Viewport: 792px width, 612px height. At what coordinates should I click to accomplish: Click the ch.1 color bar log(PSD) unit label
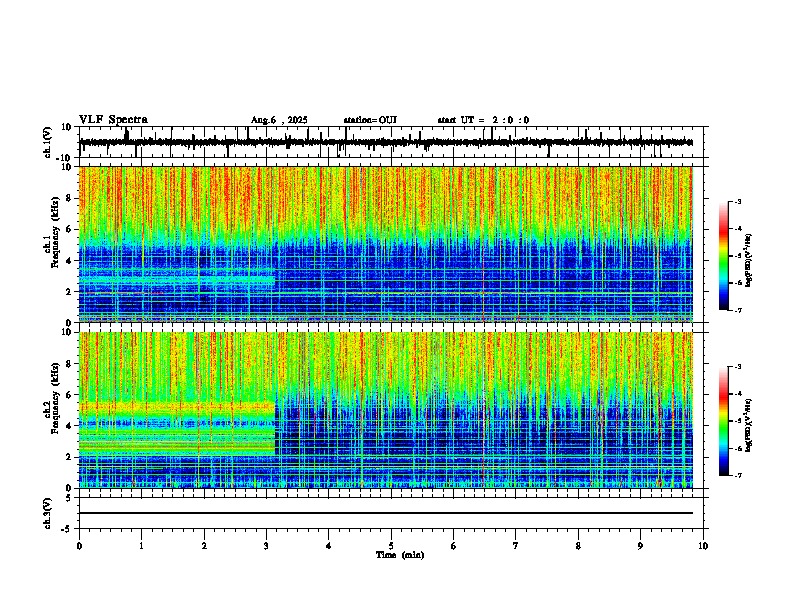(749, 260)
